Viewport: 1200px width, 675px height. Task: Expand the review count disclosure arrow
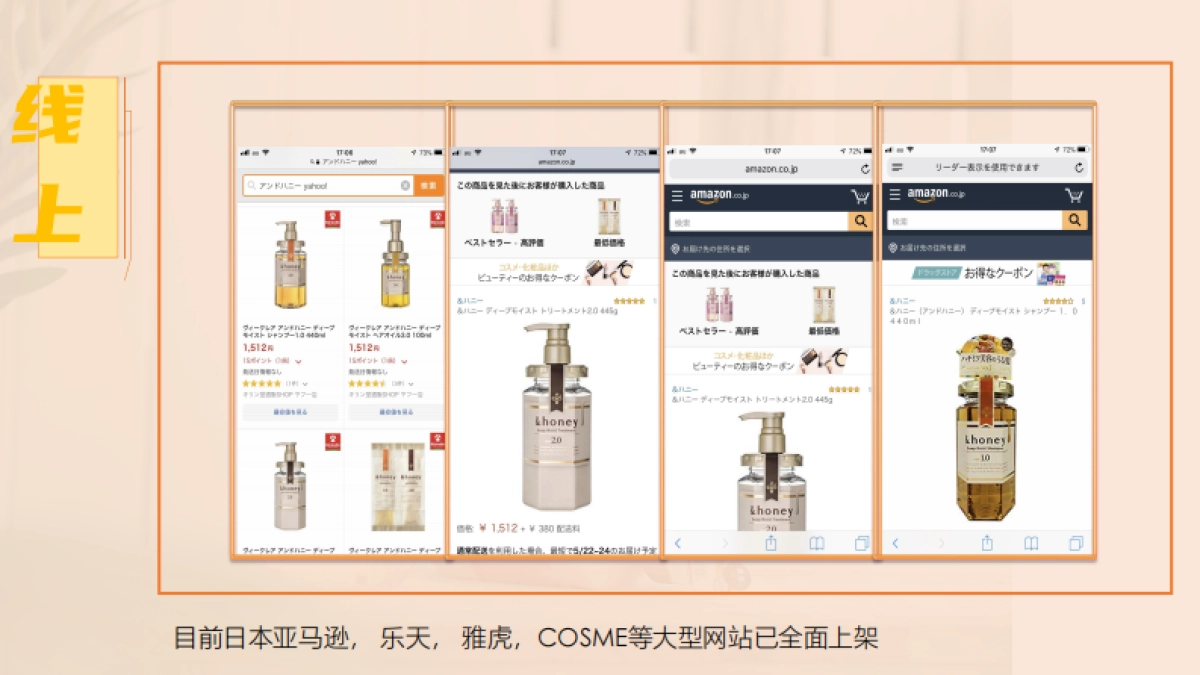[x=307, y=383]
